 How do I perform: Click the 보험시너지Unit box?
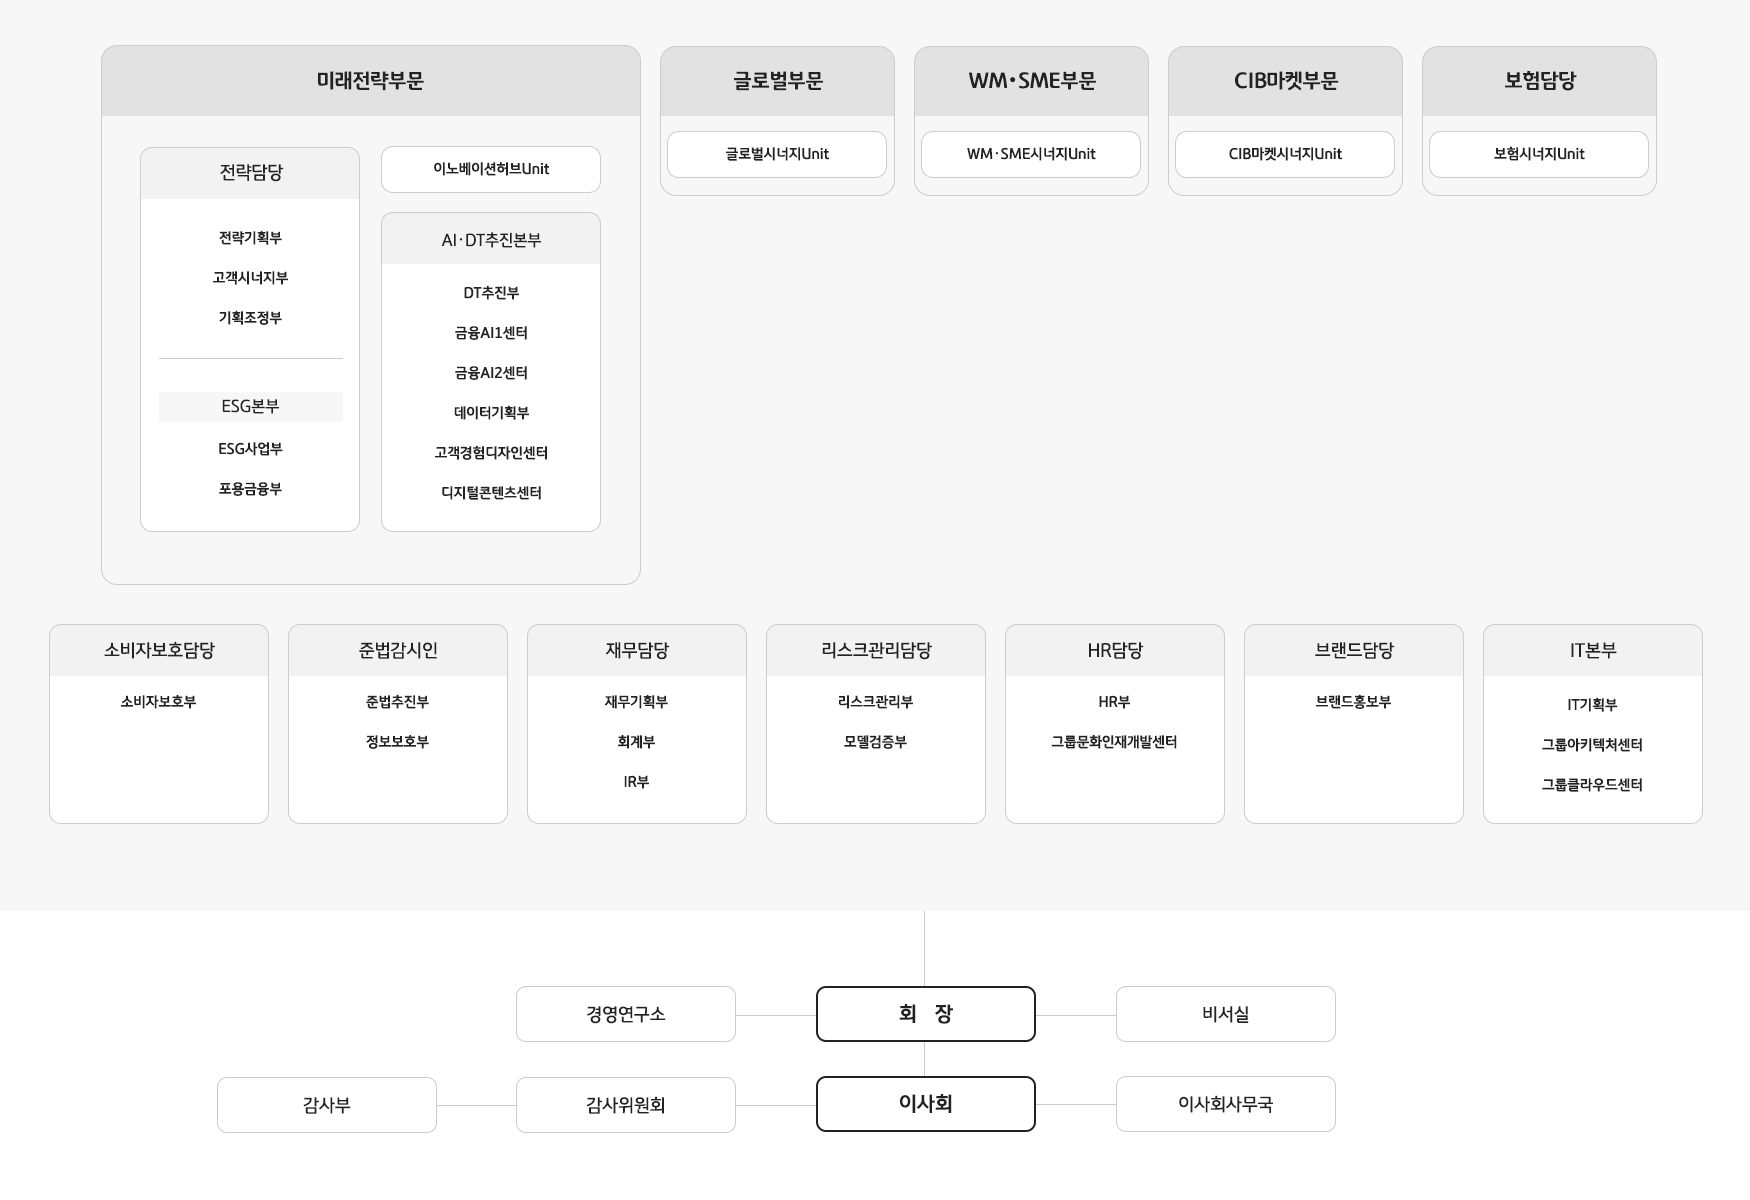point(1538,154)
